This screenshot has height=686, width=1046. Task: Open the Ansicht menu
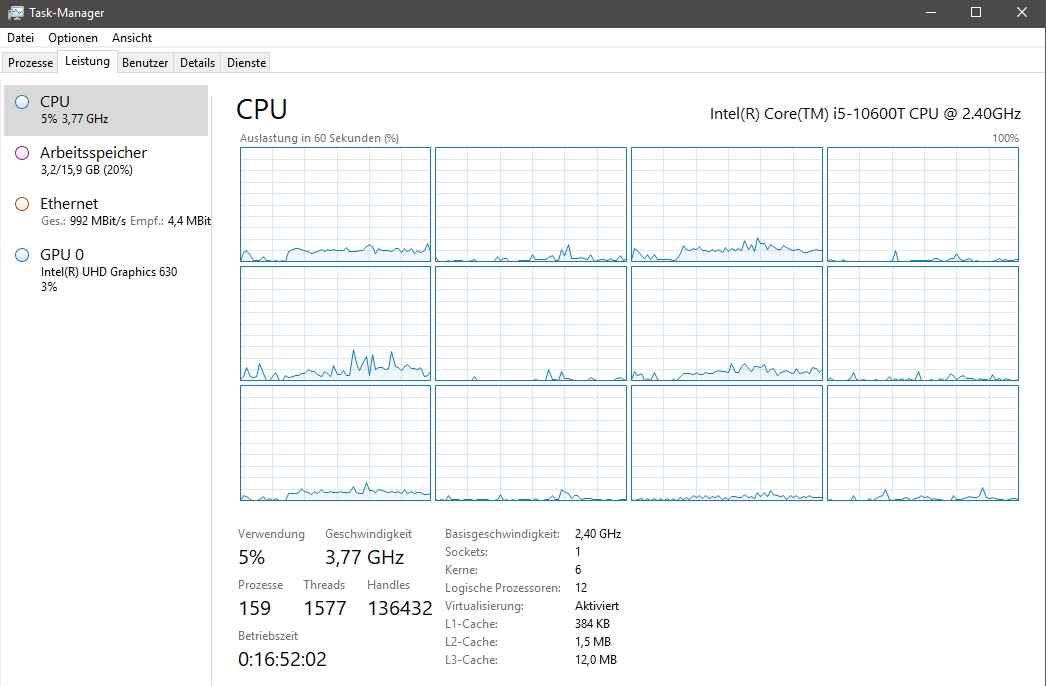(x=132, y=38)
